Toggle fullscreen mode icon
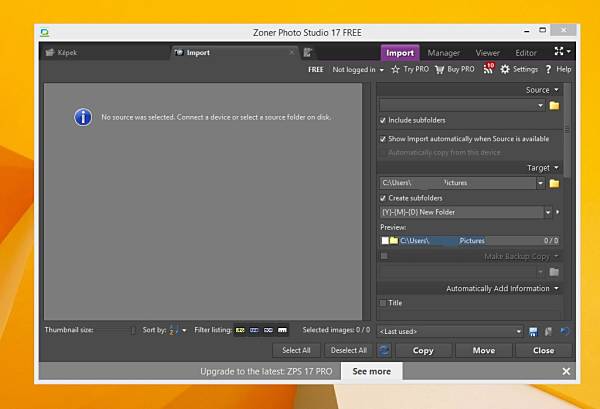This screenshot has width=600, height=409. click(559, 51)
